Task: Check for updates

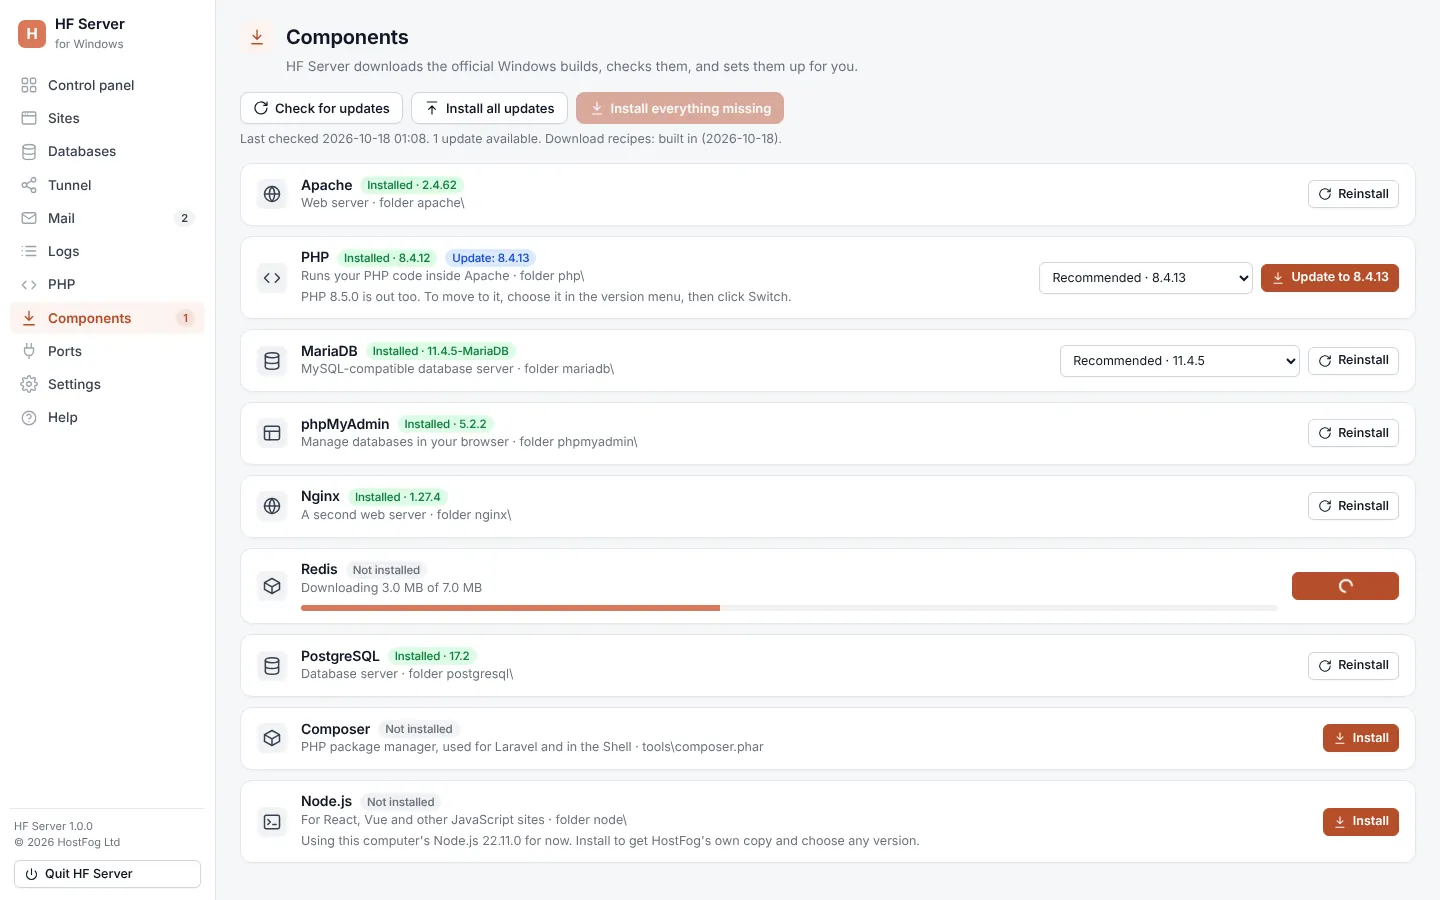Action: [321, 108]
